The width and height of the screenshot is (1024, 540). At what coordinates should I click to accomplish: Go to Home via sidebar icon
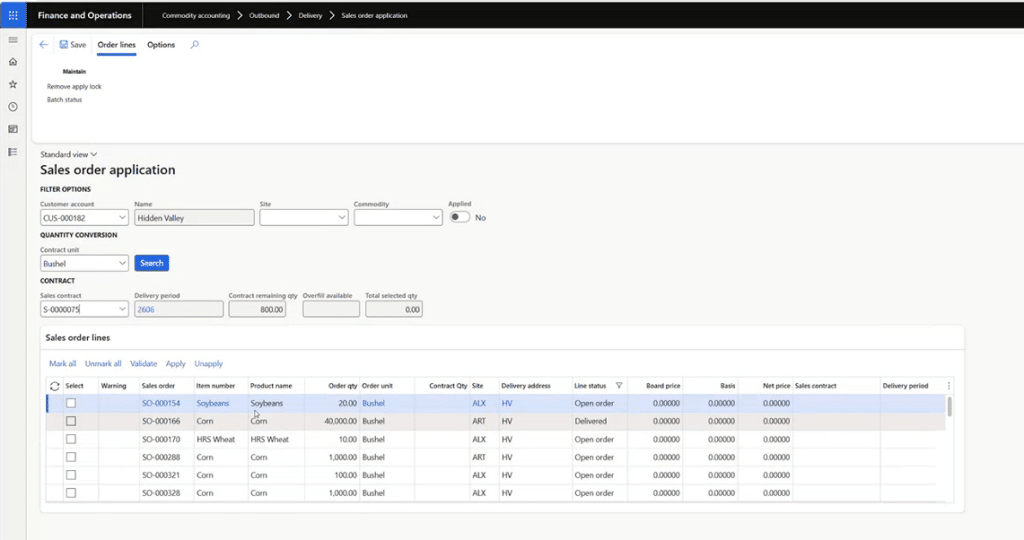[x=13, y=62]
